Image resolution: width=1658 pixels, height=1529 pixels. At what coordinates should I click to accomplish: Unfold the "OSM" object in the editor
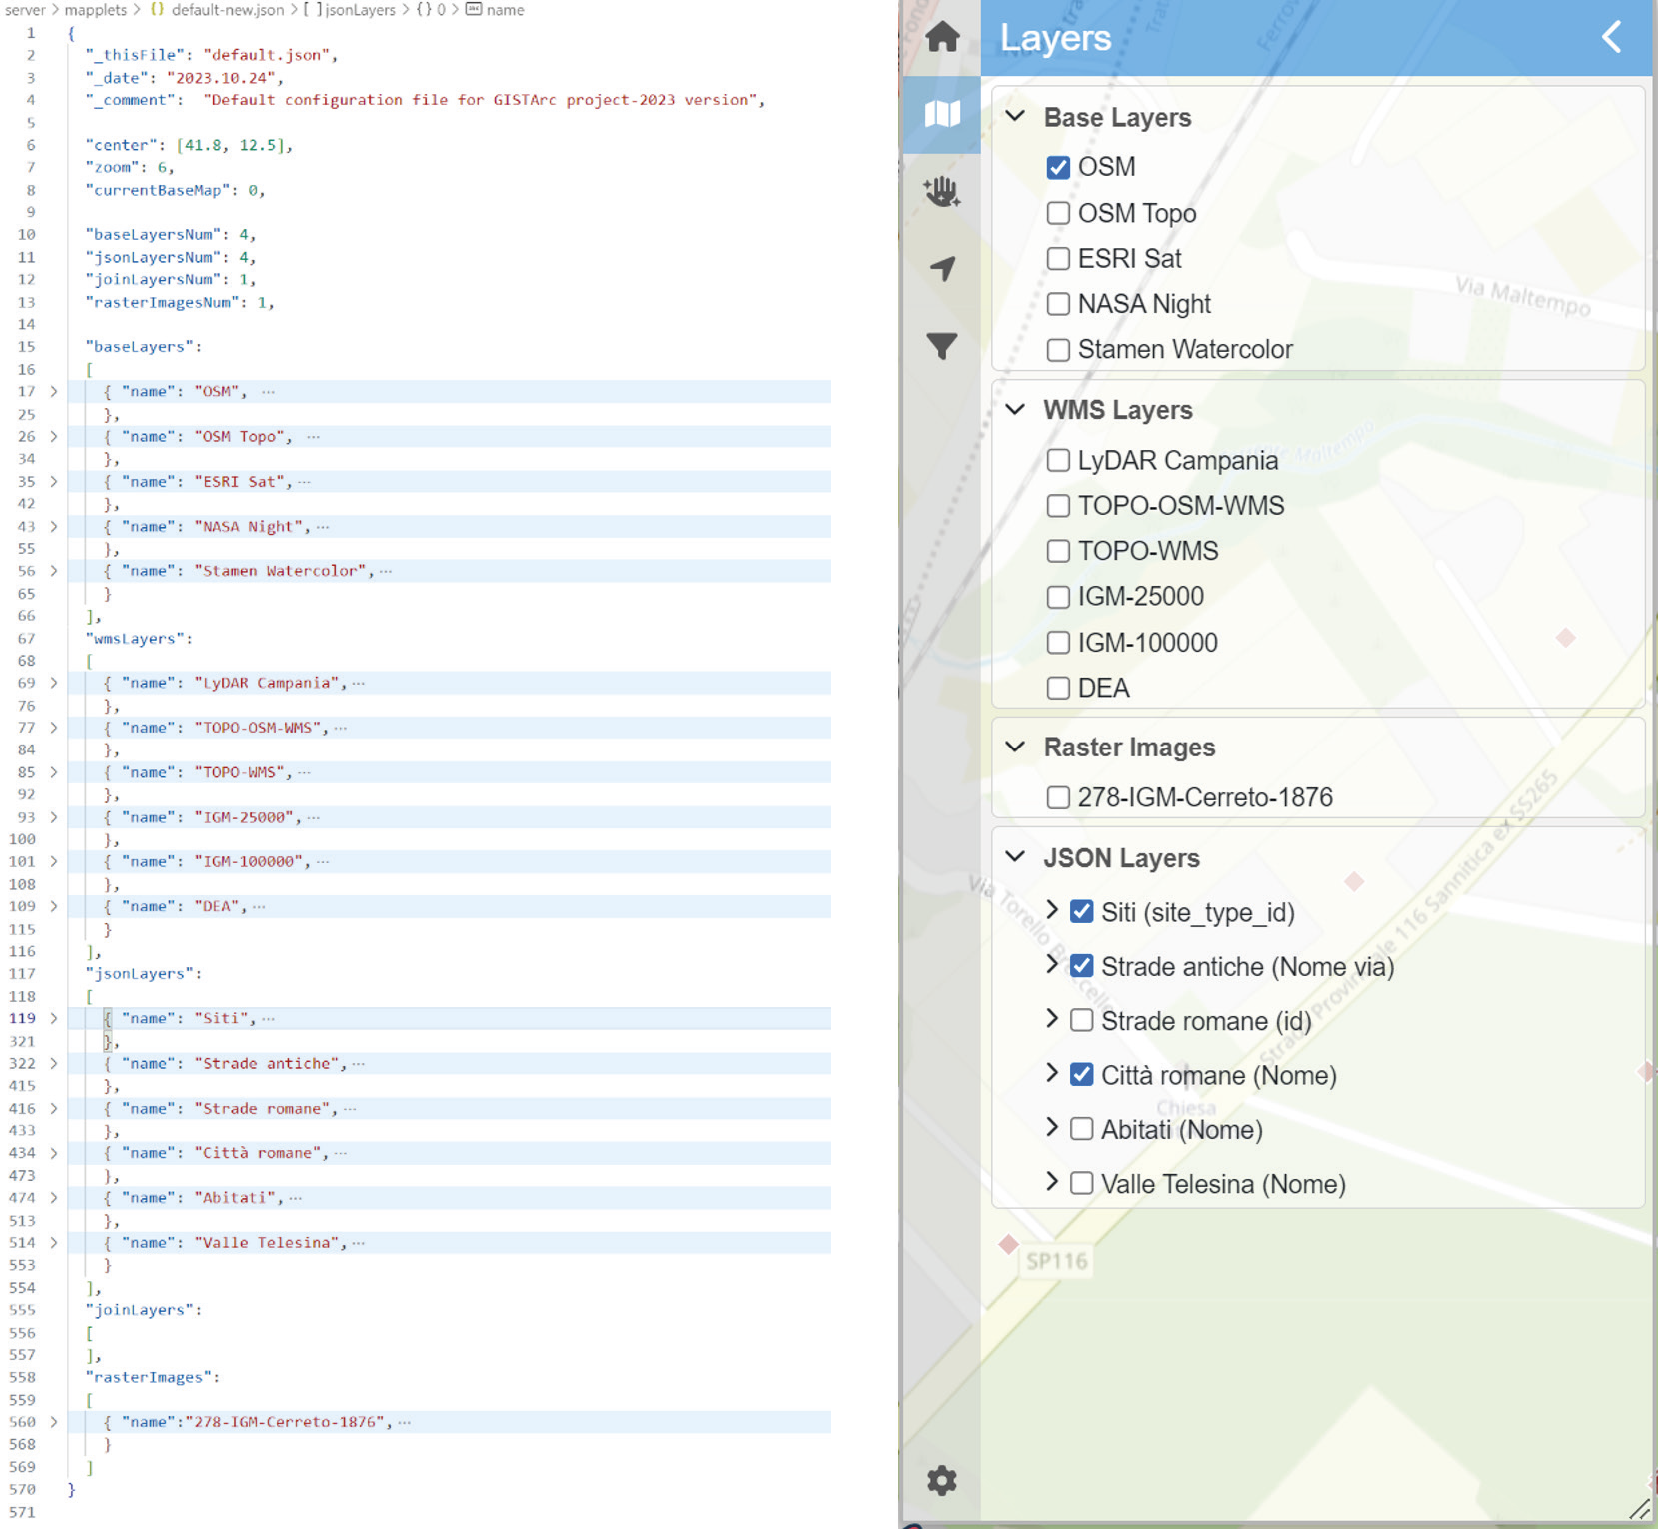click(54, 392)
